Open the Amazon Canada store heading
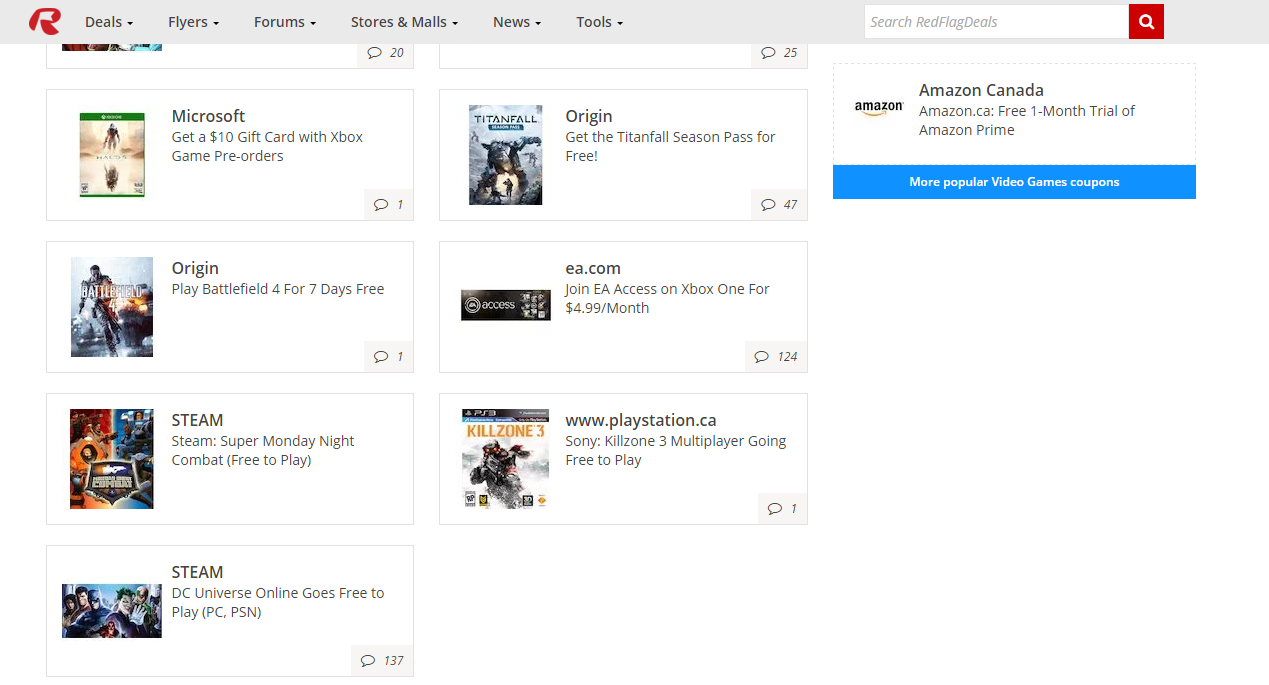The width and height of the screenshot is (1269, 685). tap(981, 90)
